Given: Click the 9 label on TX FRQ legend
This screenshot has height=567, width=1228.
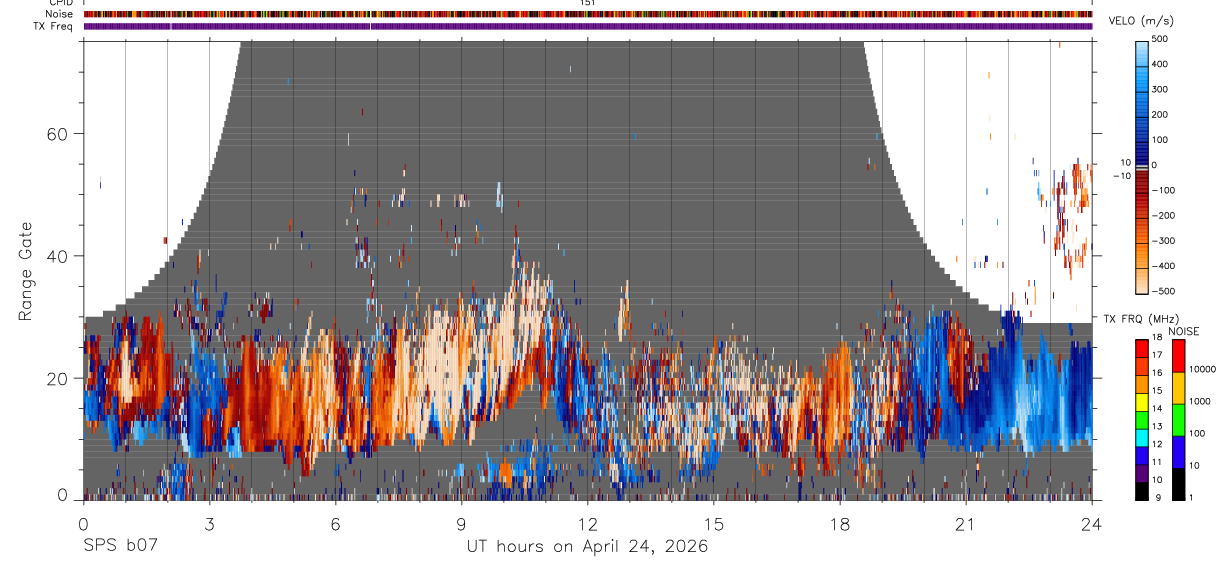Looking at the screenshot, I should pos(1157,497).
